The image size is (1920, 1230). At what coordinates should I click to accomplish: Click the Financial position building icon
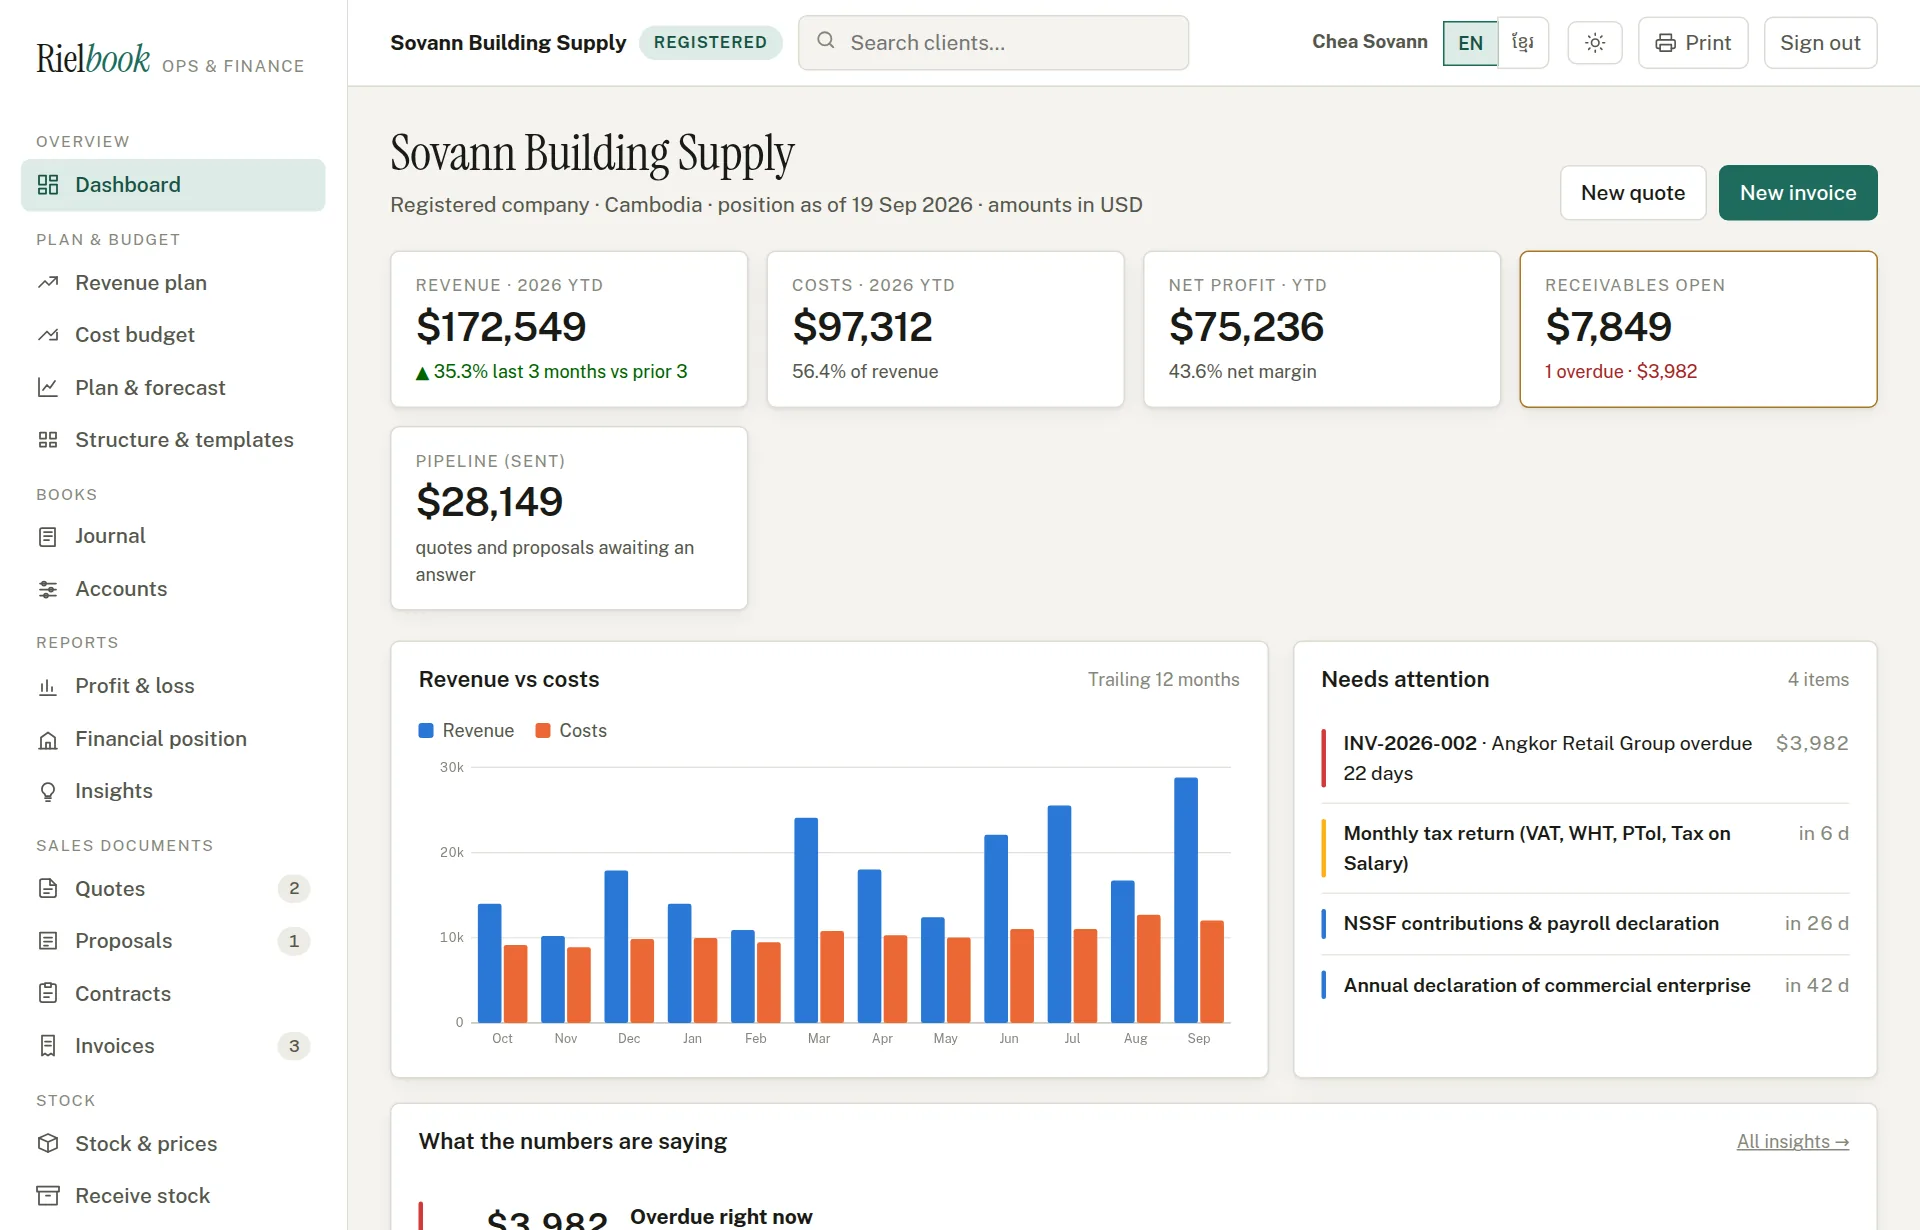coord(48,739)
